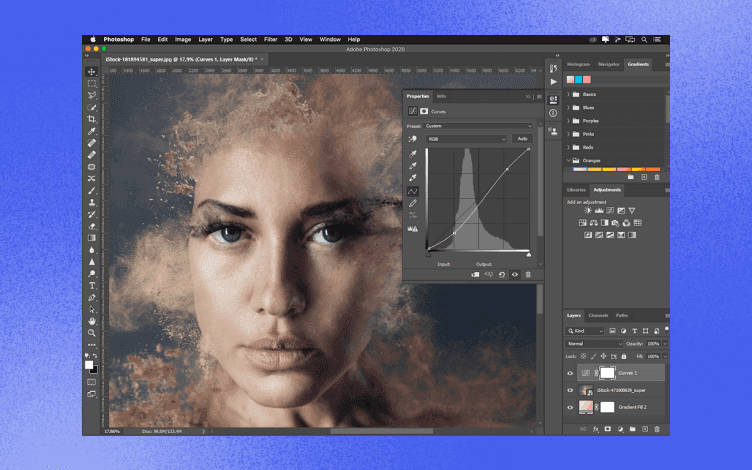
Task: Hide the Gradient Fill 2 layer
Action: pos(570,408)
